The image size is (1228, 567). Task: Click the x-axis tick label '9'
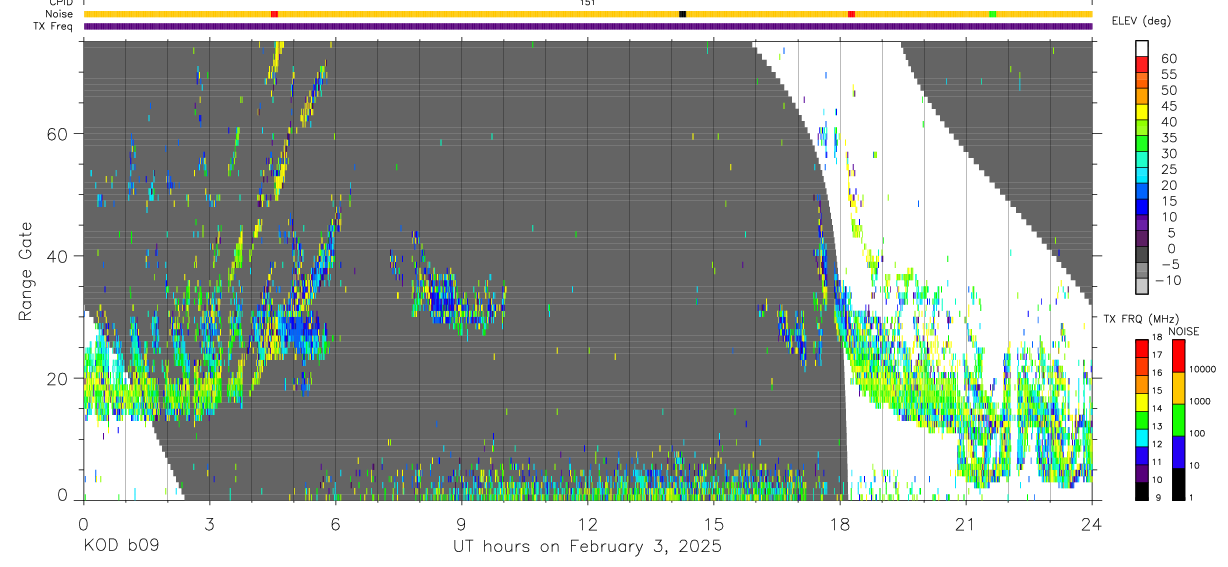[x=461, y=524]
